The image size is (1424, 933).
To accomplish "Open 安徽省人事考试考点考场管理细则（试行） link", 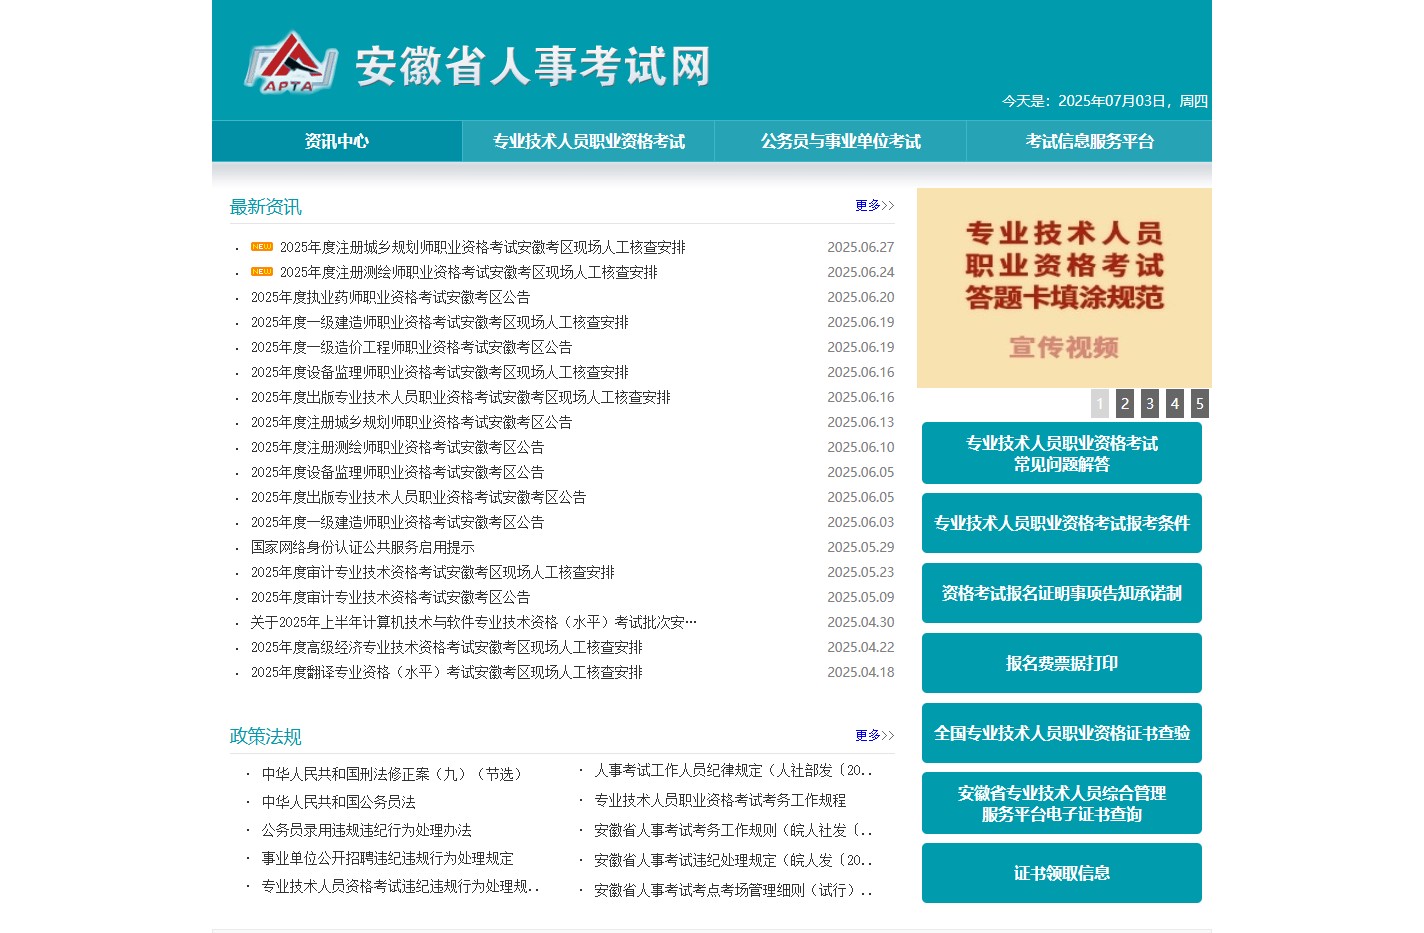I will pyautogui.click(x=733, y=890).
